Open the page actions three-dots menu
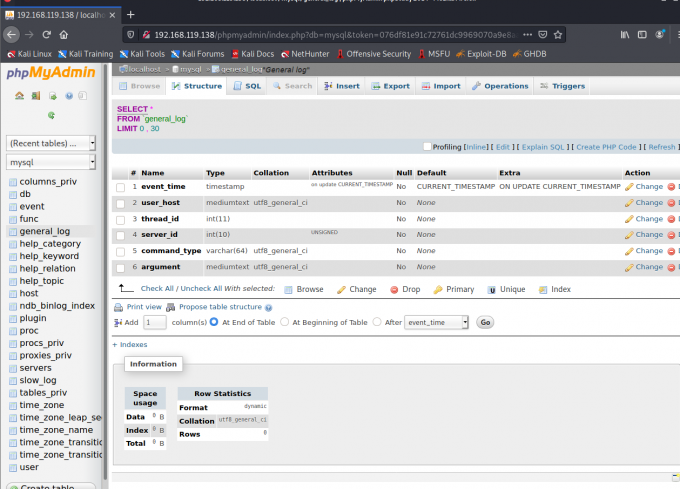This screenshot has width=680, height=489. pyautogui.click(x=527, y=35)
